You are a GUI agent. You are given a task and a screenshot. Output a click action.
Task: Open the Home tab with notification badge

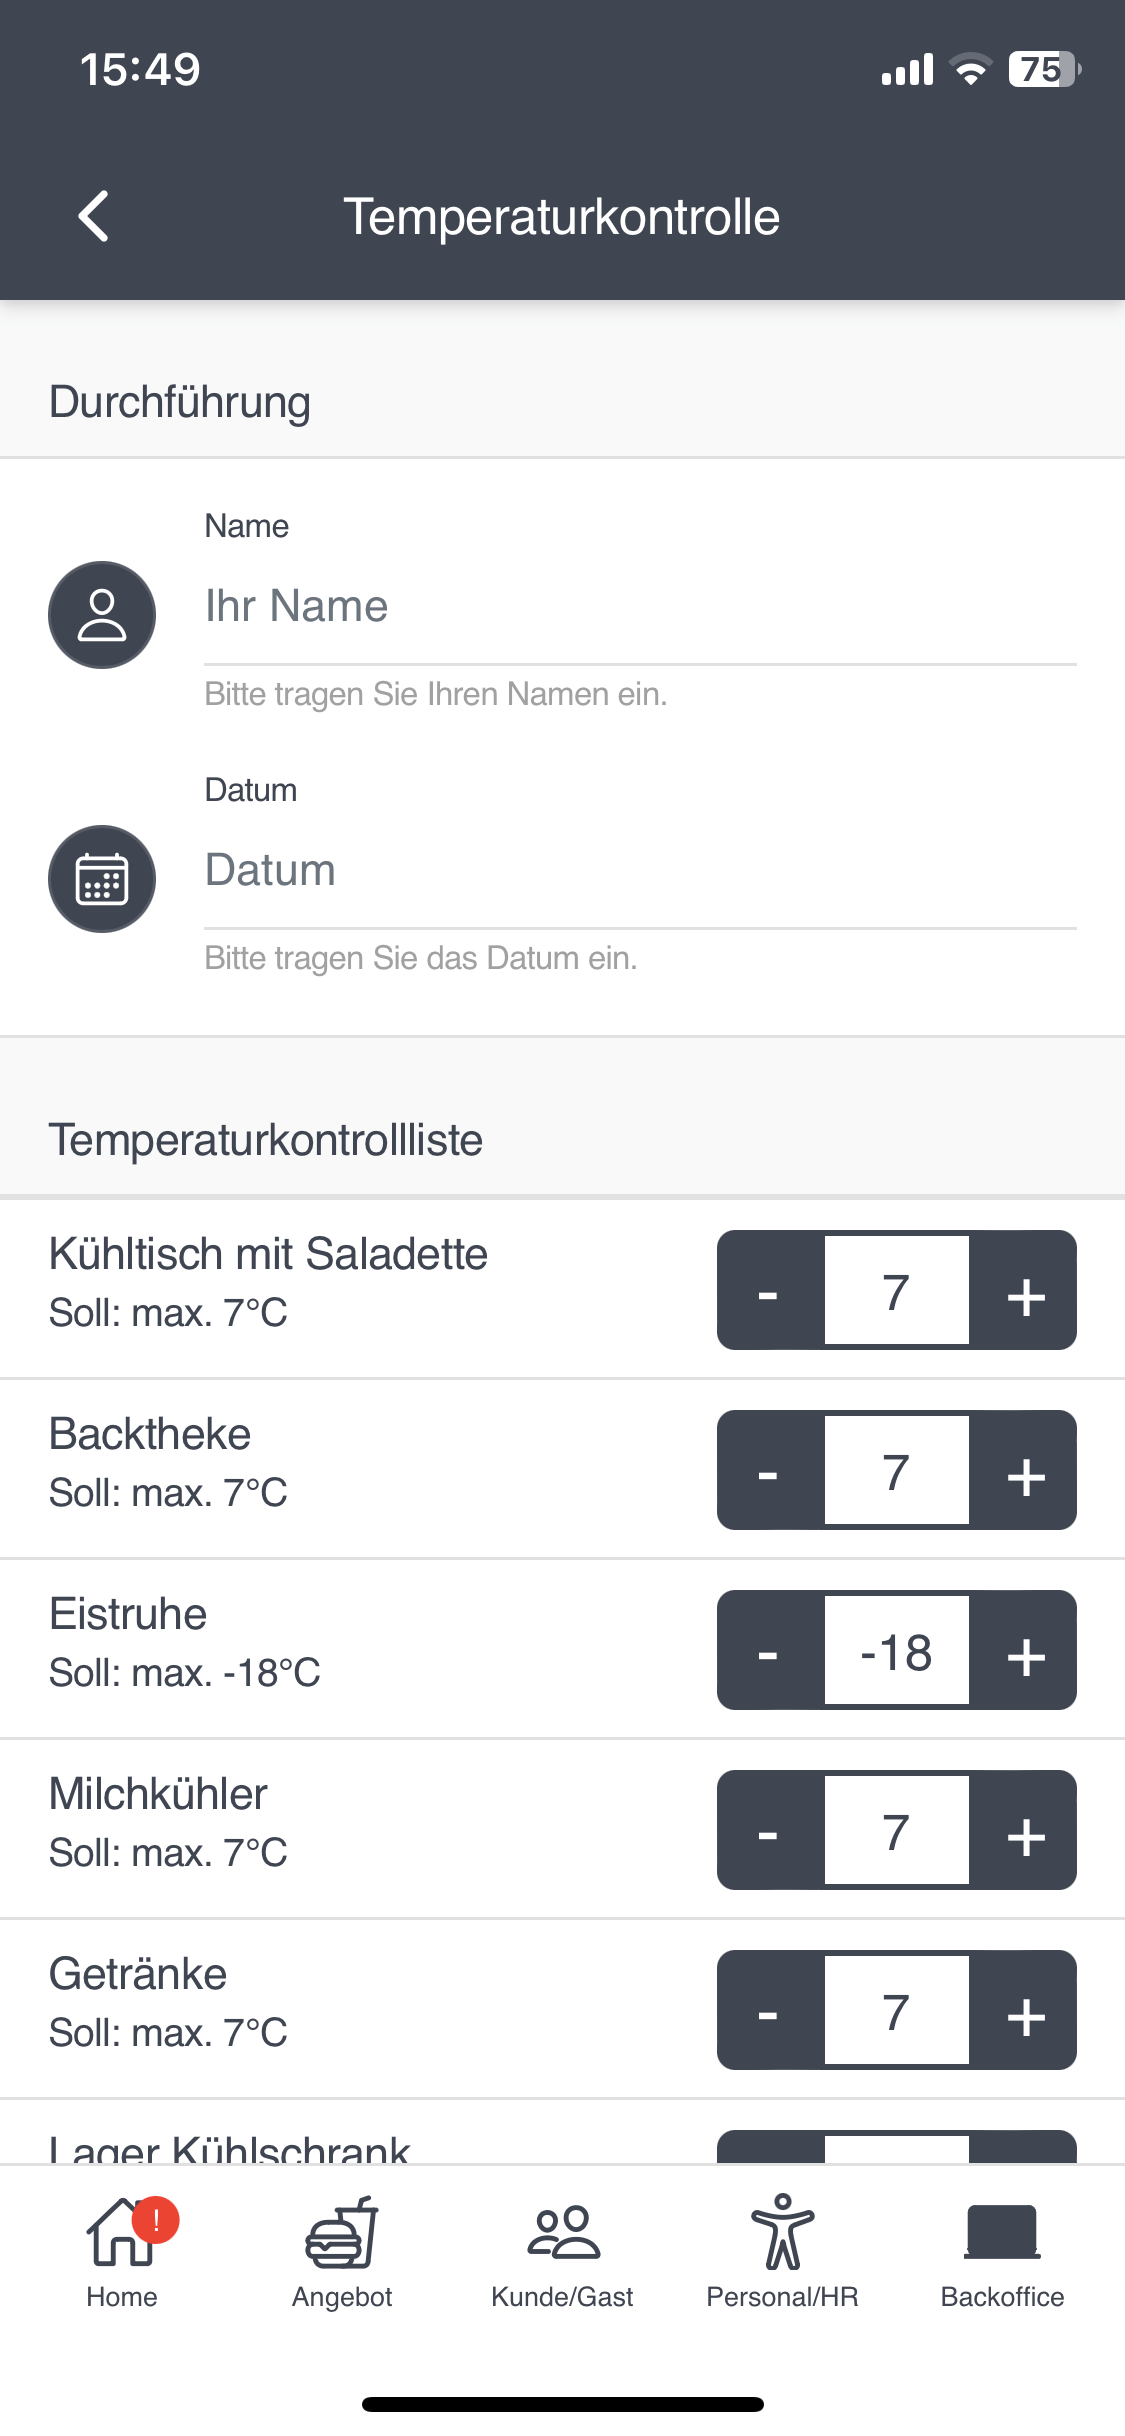(x=122, y=2249)
